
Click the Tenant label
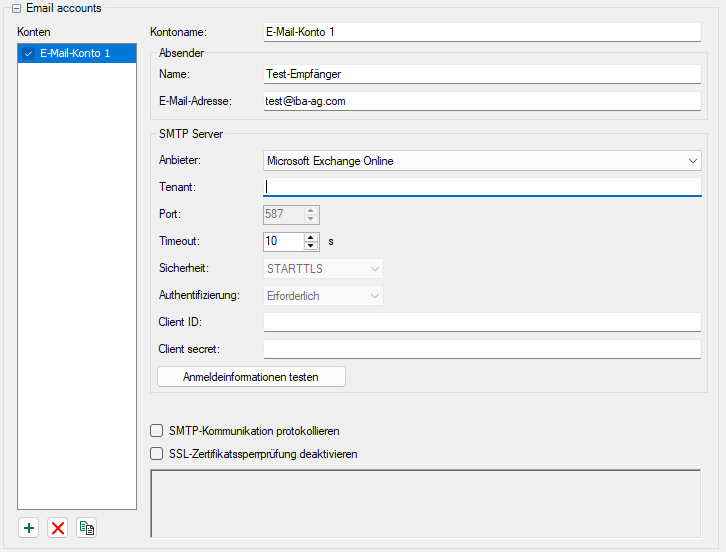click(177, 187)
